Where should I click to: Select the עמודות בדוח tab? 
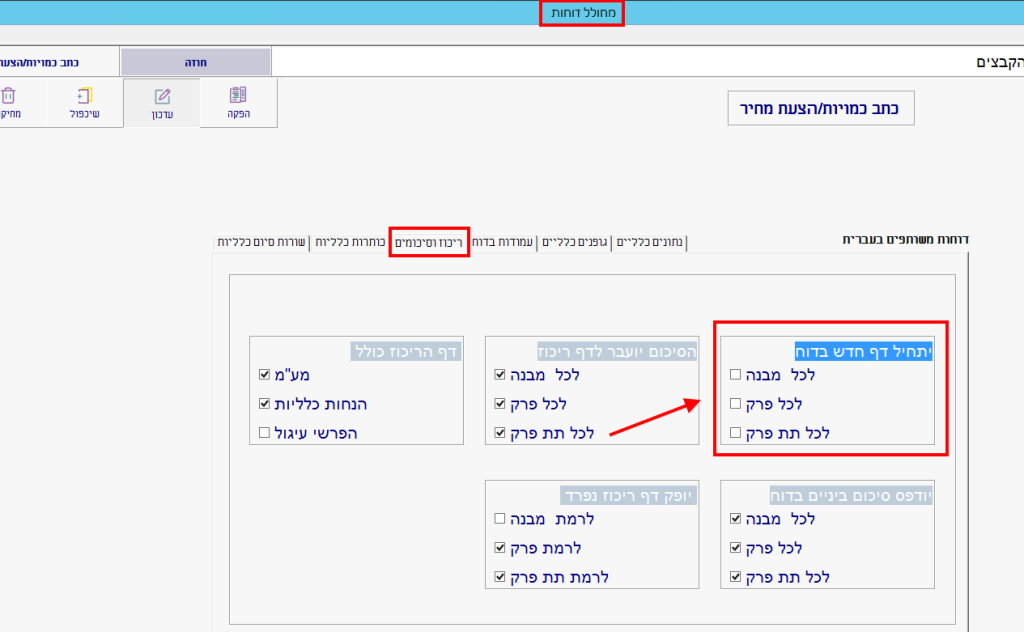click(504, 242)
